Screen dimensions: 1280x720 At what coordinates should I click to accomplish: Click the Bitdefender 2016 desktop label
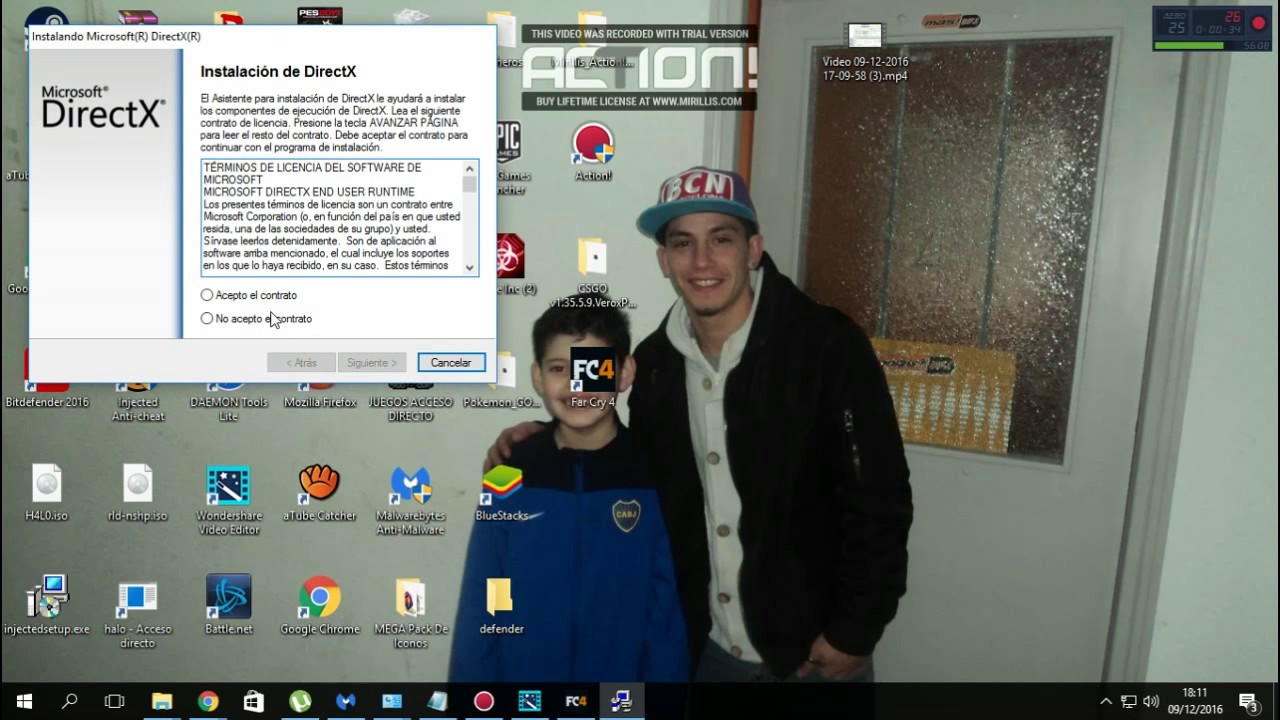coord(47,402)
